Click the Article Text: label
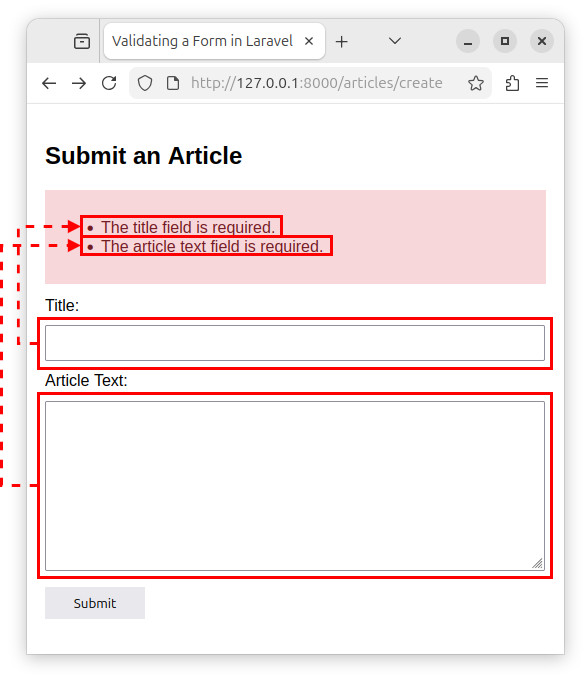This screenshot has height=679, width=586. [86, 380]
